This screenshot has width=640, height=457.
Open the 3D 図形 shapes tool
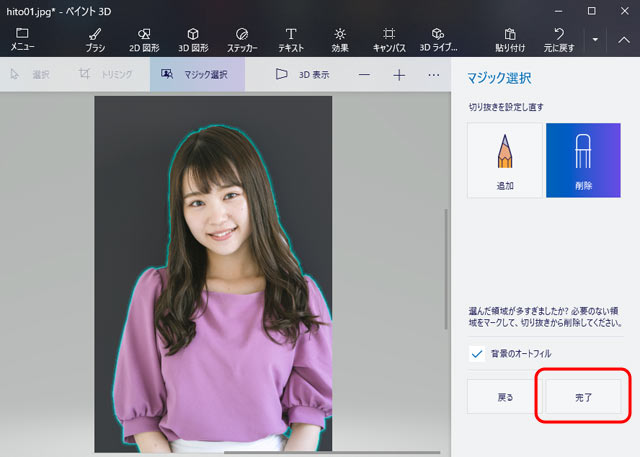point(193,40)
